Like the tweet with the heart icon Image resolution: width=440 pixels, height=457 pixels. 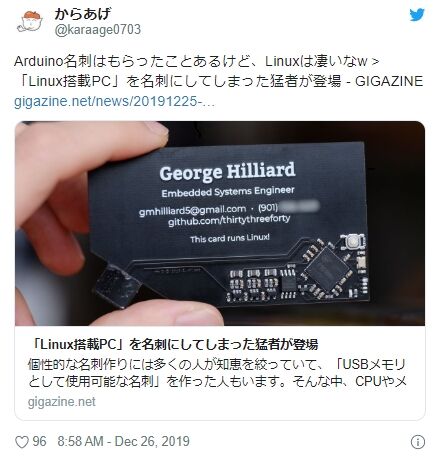tap(22, 442)
